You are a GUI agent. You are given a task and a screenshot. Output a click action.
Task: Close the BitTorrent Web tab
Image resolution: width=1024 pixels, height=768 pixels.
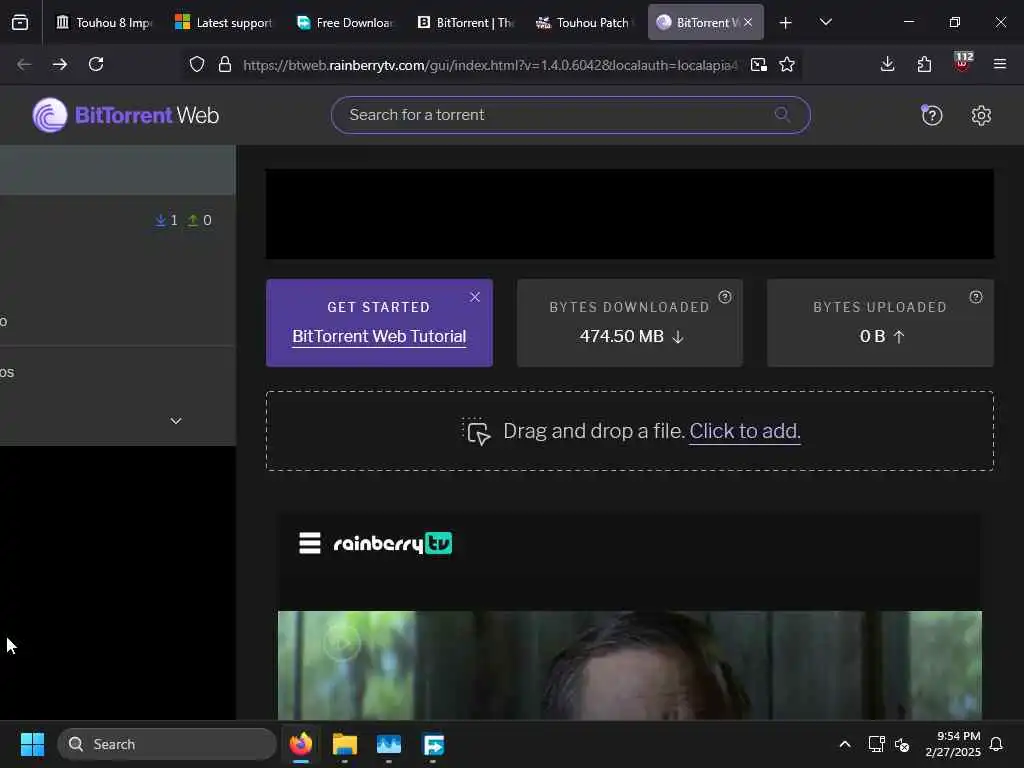(x=748, y=22)
